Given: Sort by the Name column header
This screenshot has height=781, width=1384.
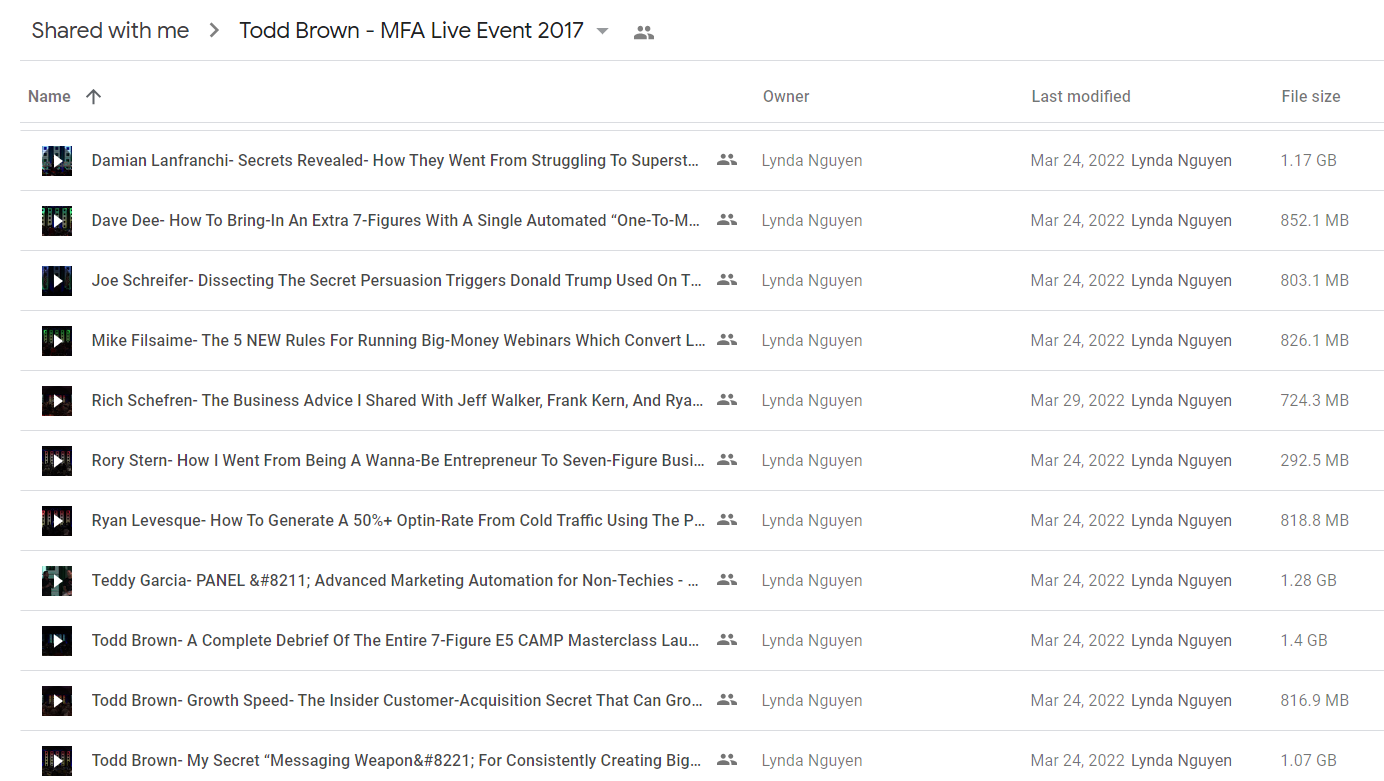Looking at the screenshot, I should click(x=49, y=97).
